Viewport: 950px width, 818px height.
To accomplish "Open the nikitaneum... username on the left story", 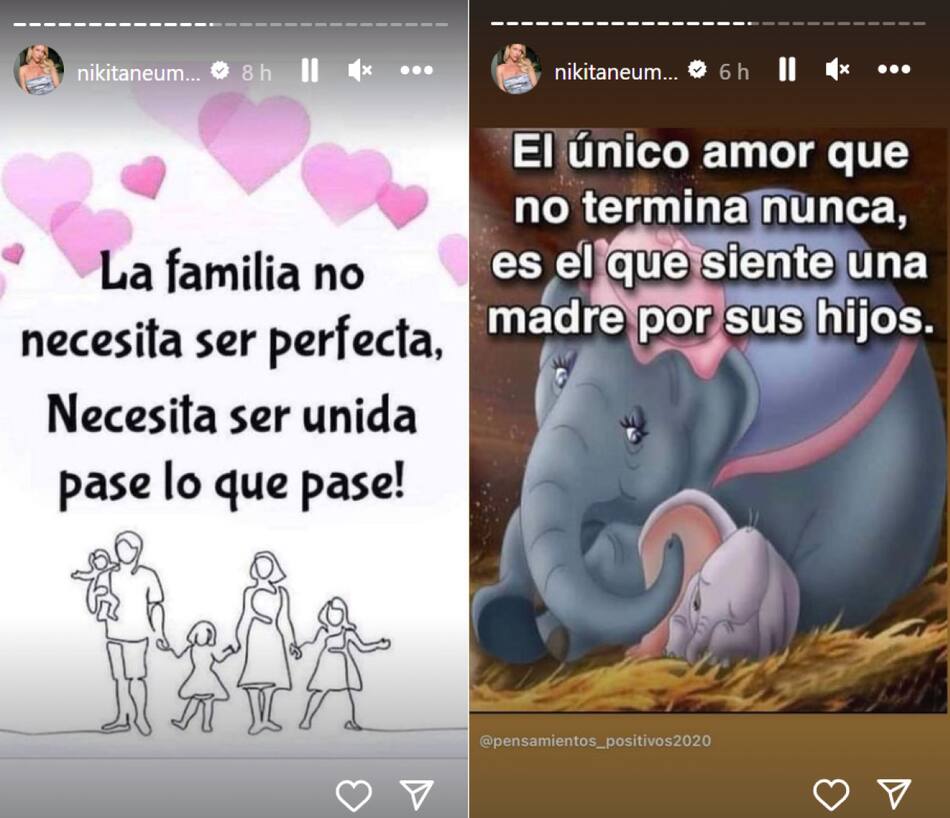I will (139, 73).
